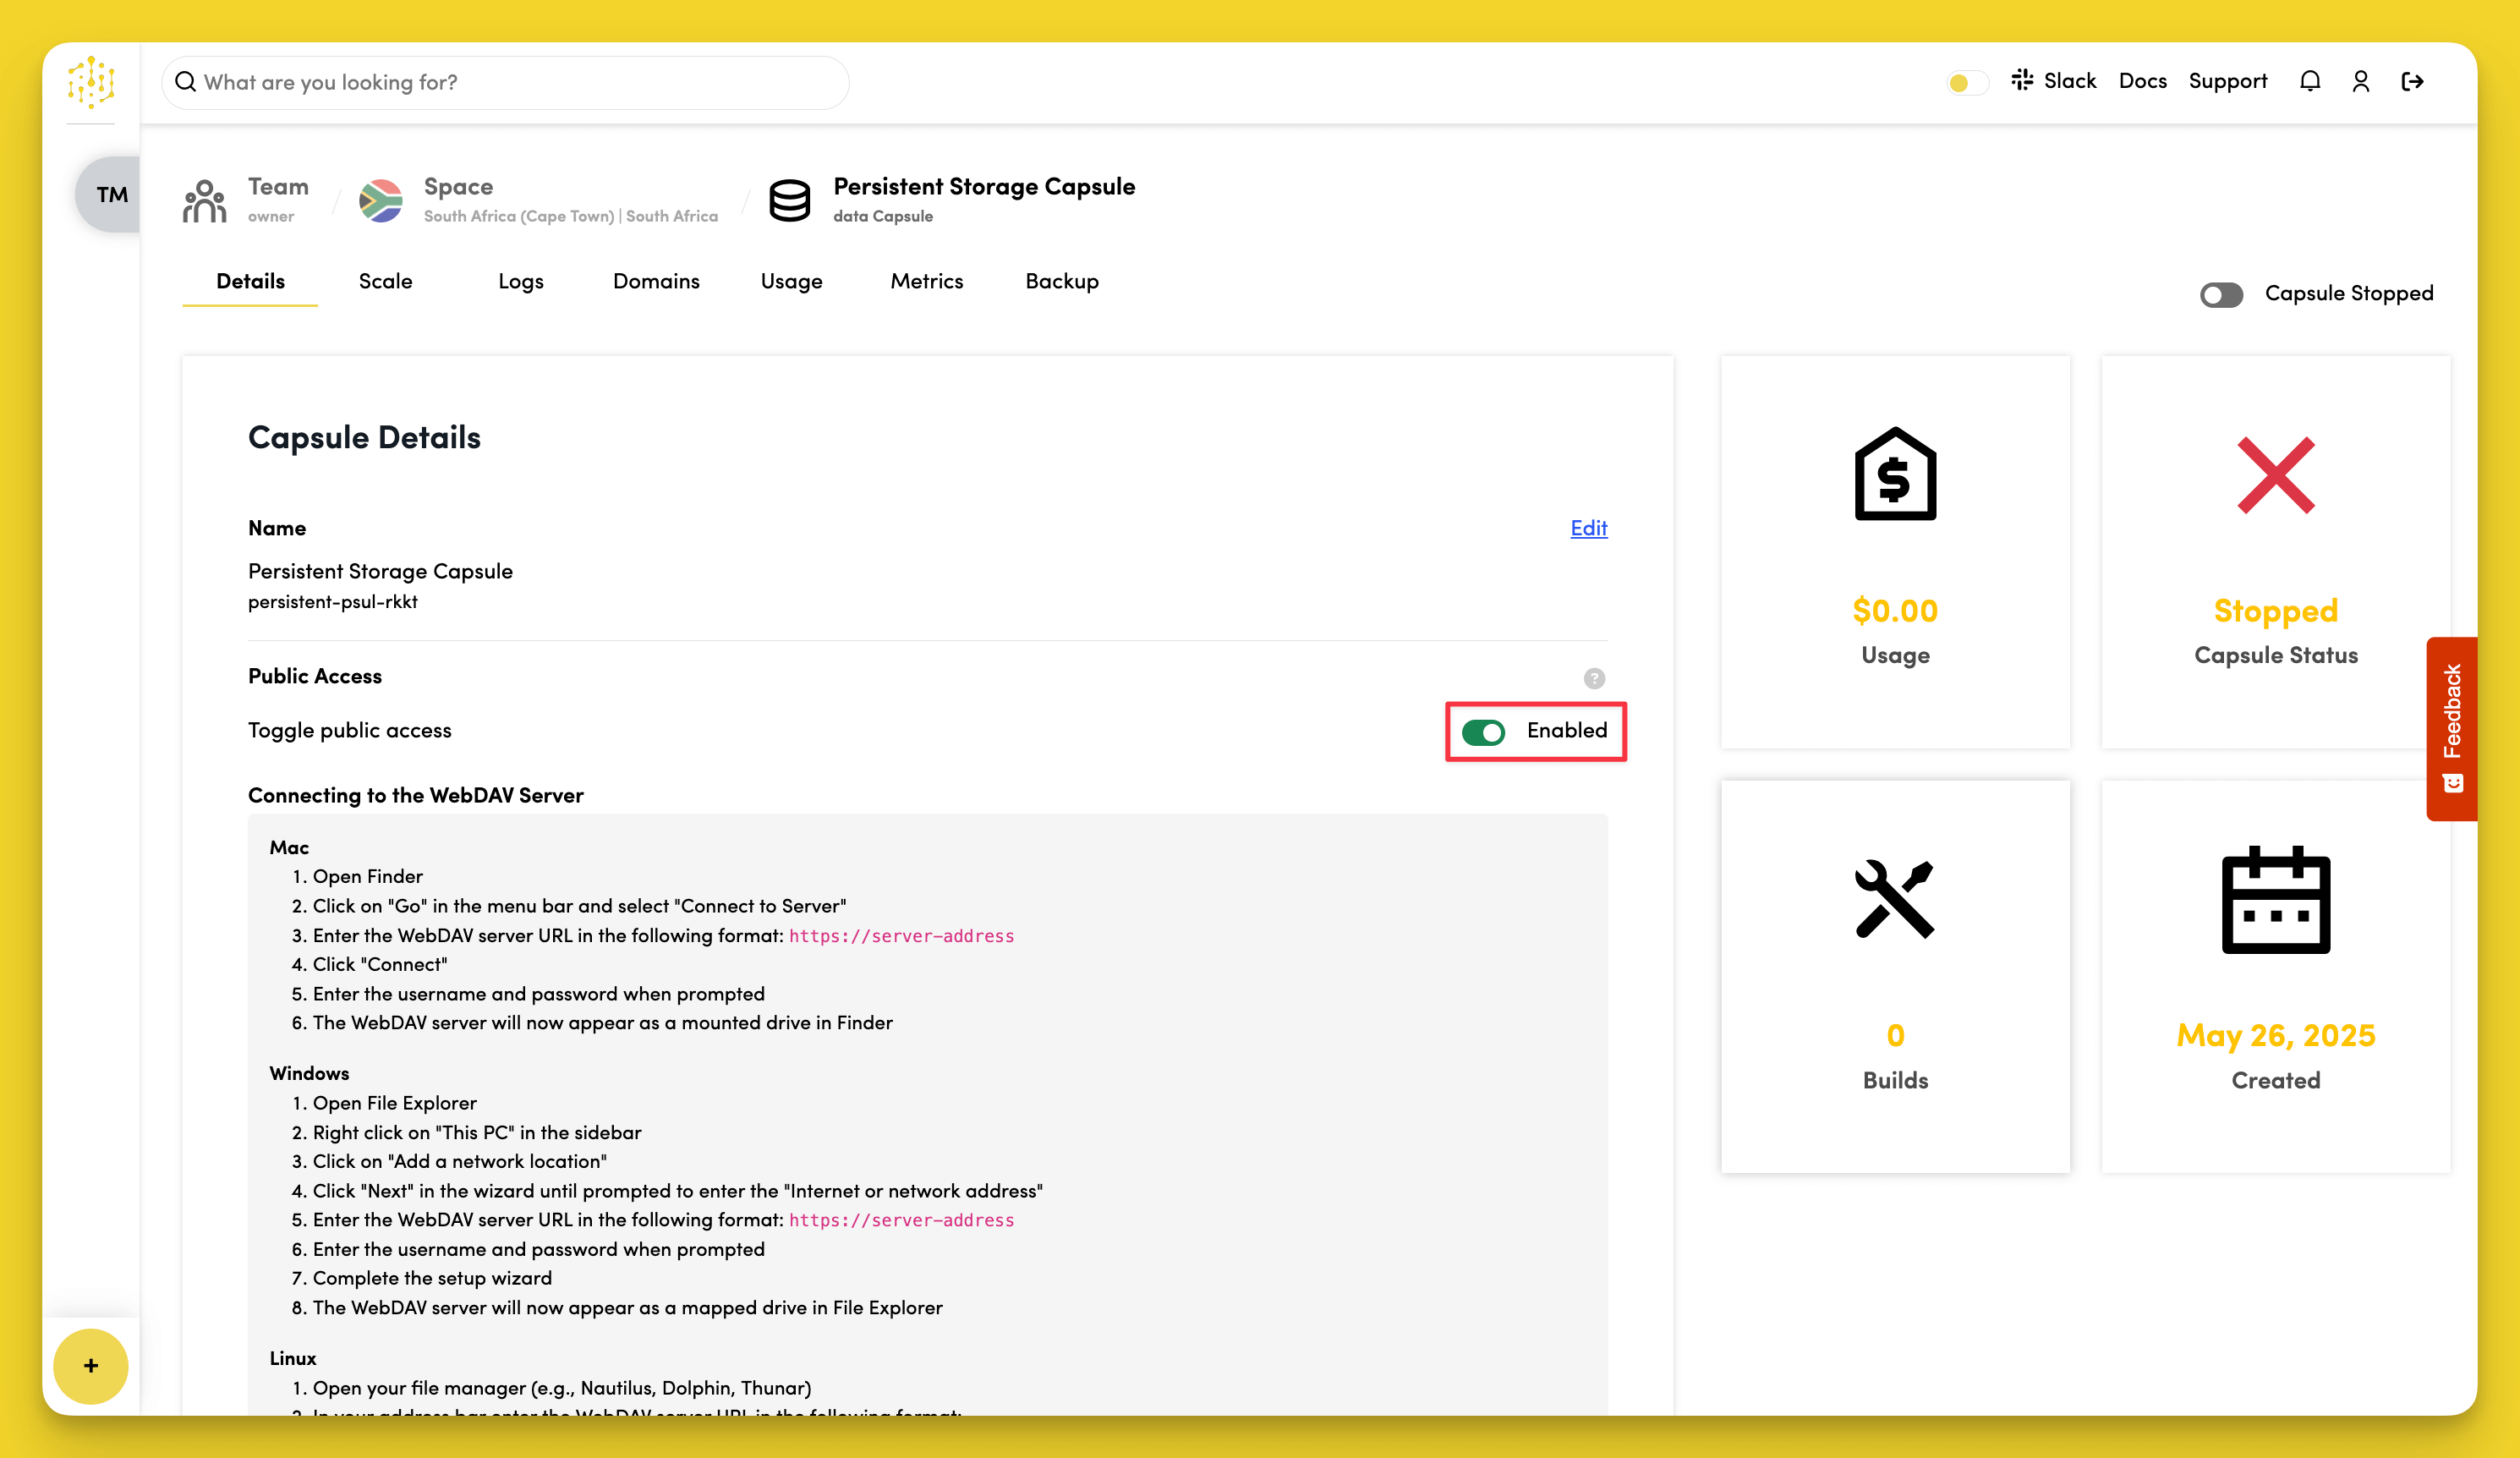
Task: Open the red Feedback side button
Action: 2451,728
